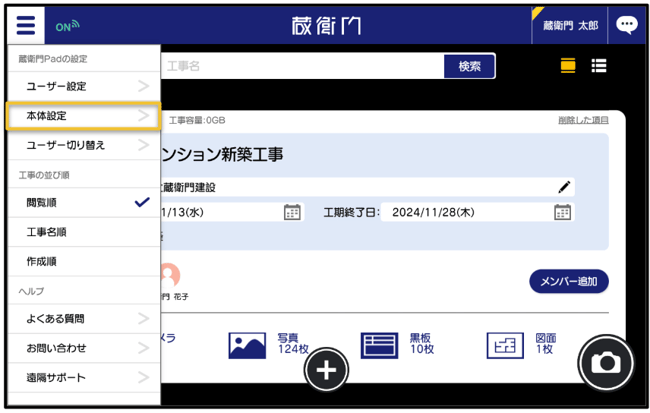Edit company name with pencil icon
The height and width of the screenshot is (413, 650).
[x=564, y=187]
